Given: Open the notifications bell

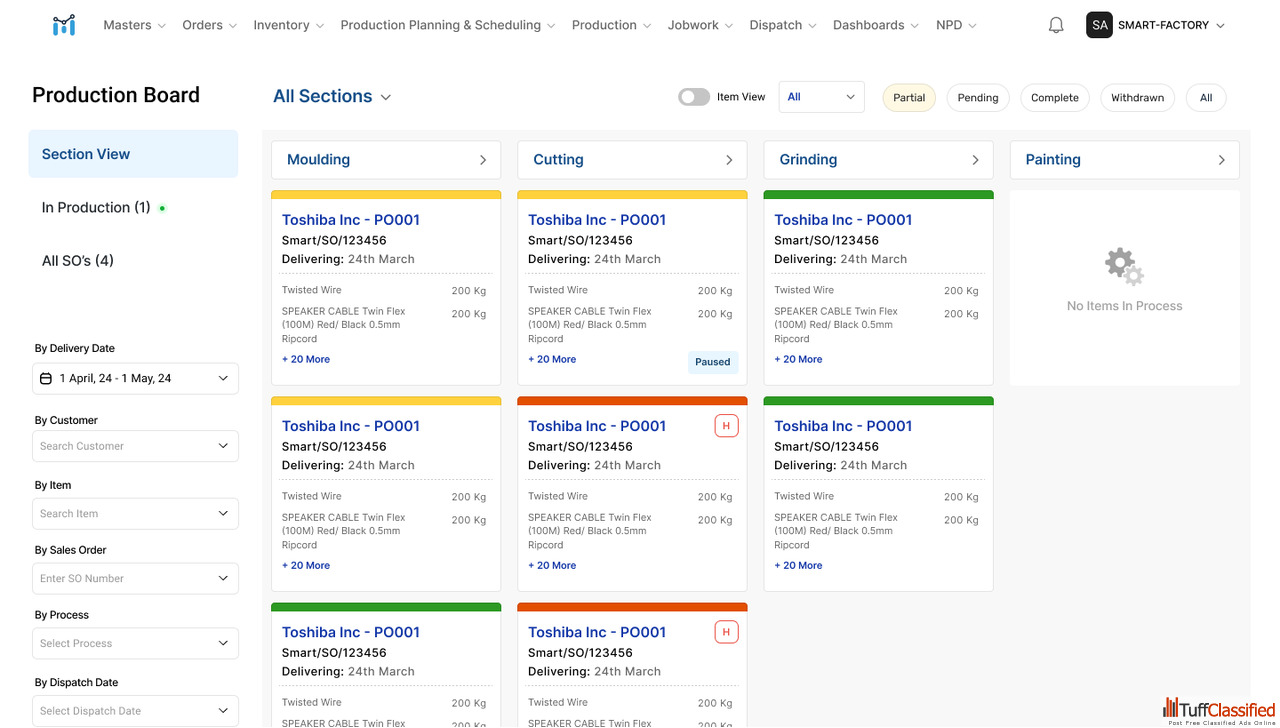Looking at the screenshot, I should pos(1056,25).
